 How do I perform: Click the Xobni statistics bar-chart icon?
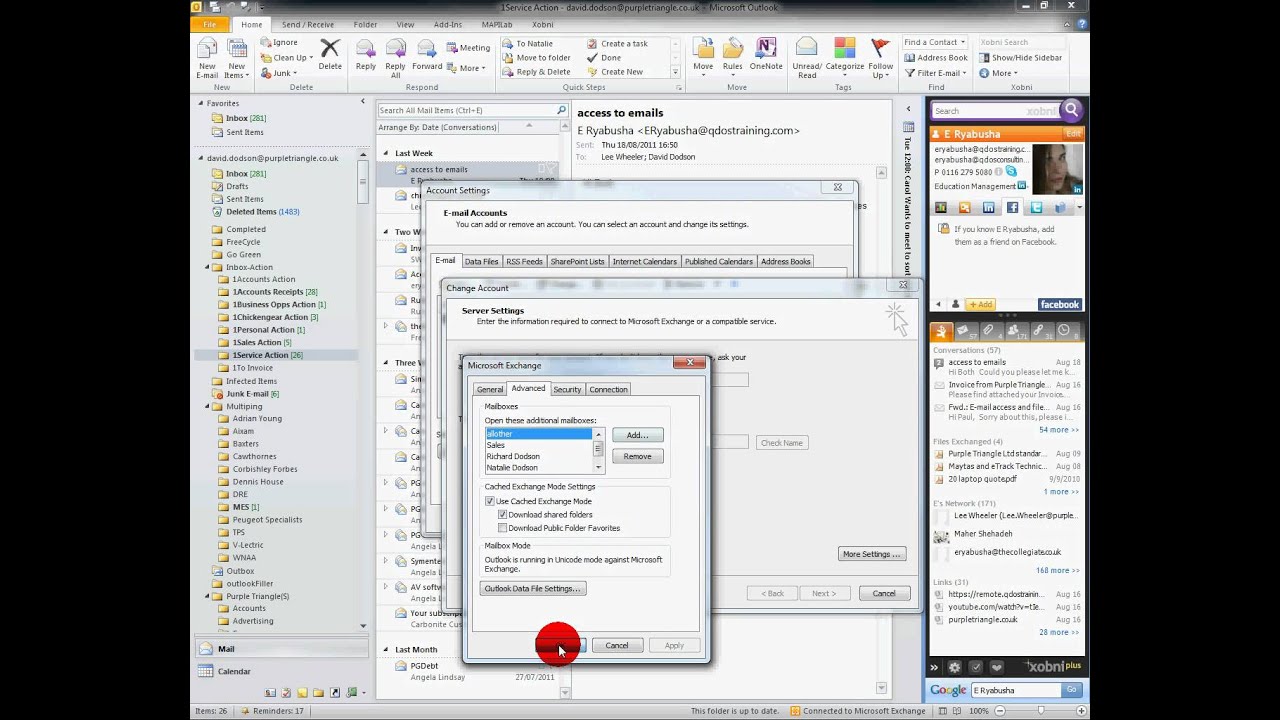tap(940, 208)
